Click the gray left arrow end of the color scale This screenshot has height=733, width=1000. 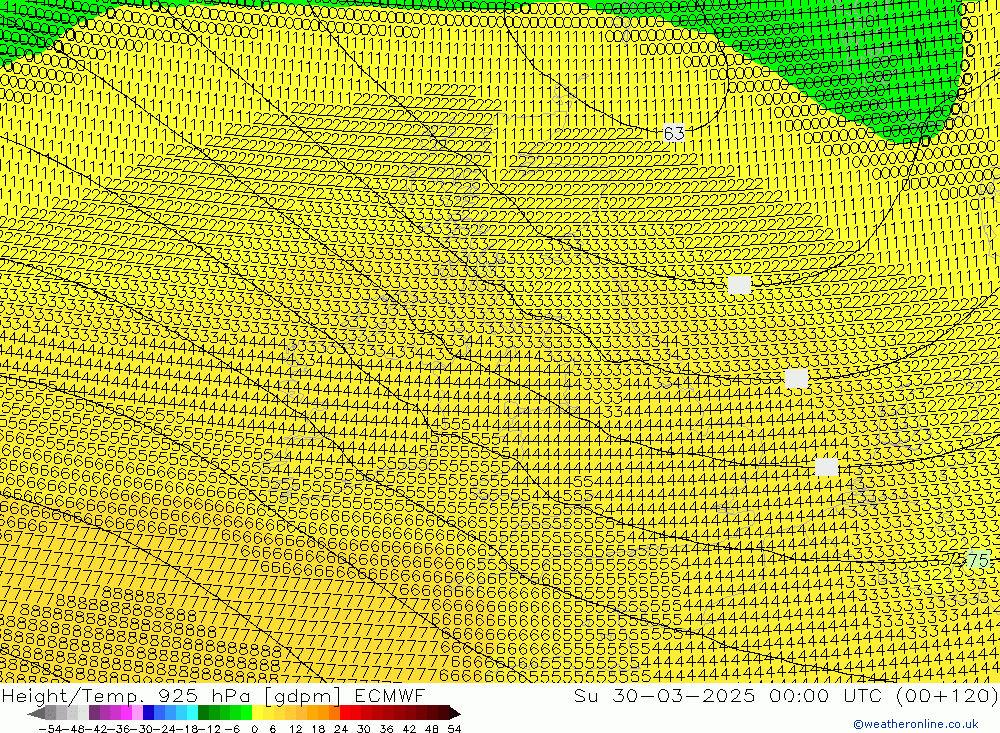coord(36,713)
